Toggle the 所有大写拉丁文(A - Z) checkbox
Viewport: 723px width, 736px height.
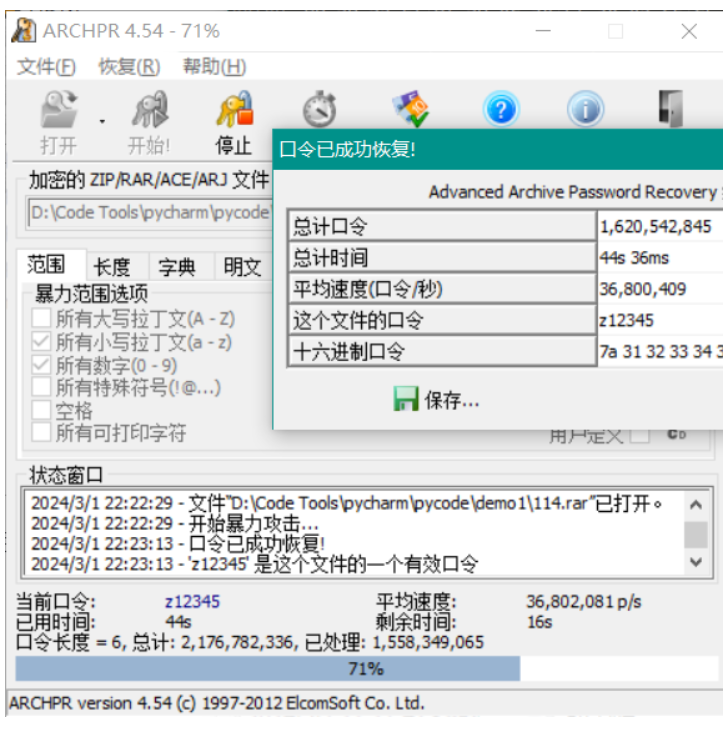[x=41, y=319]
